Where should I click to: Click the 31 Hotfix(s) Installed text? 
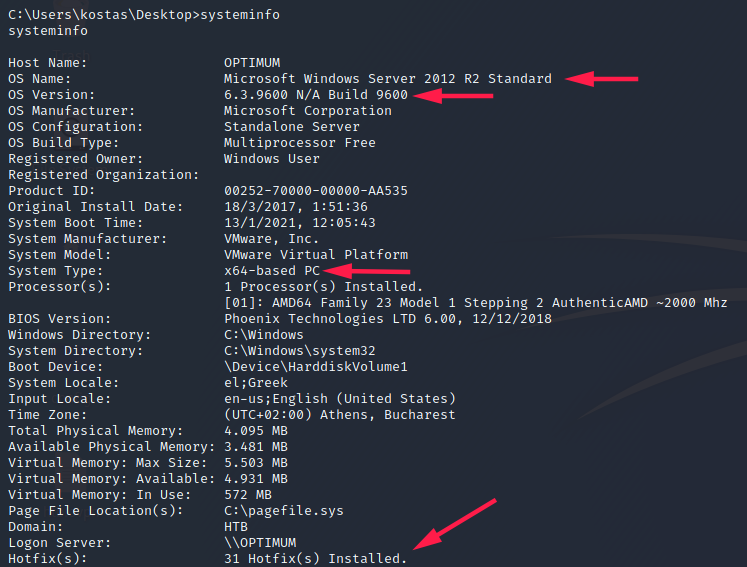(316, 559)
